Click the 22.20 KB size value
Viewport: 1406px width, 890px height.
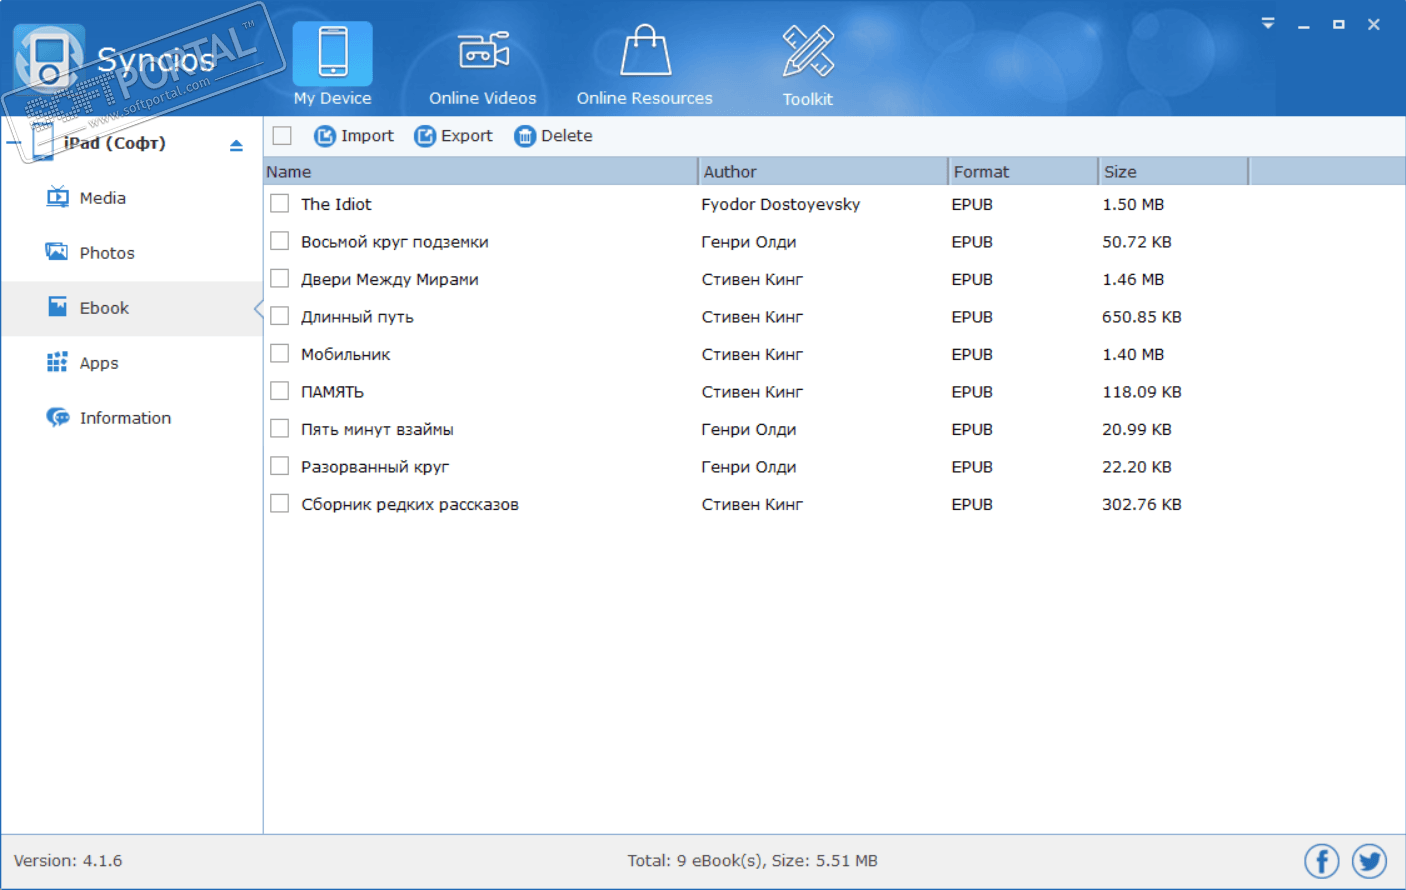pos(1137,467)
